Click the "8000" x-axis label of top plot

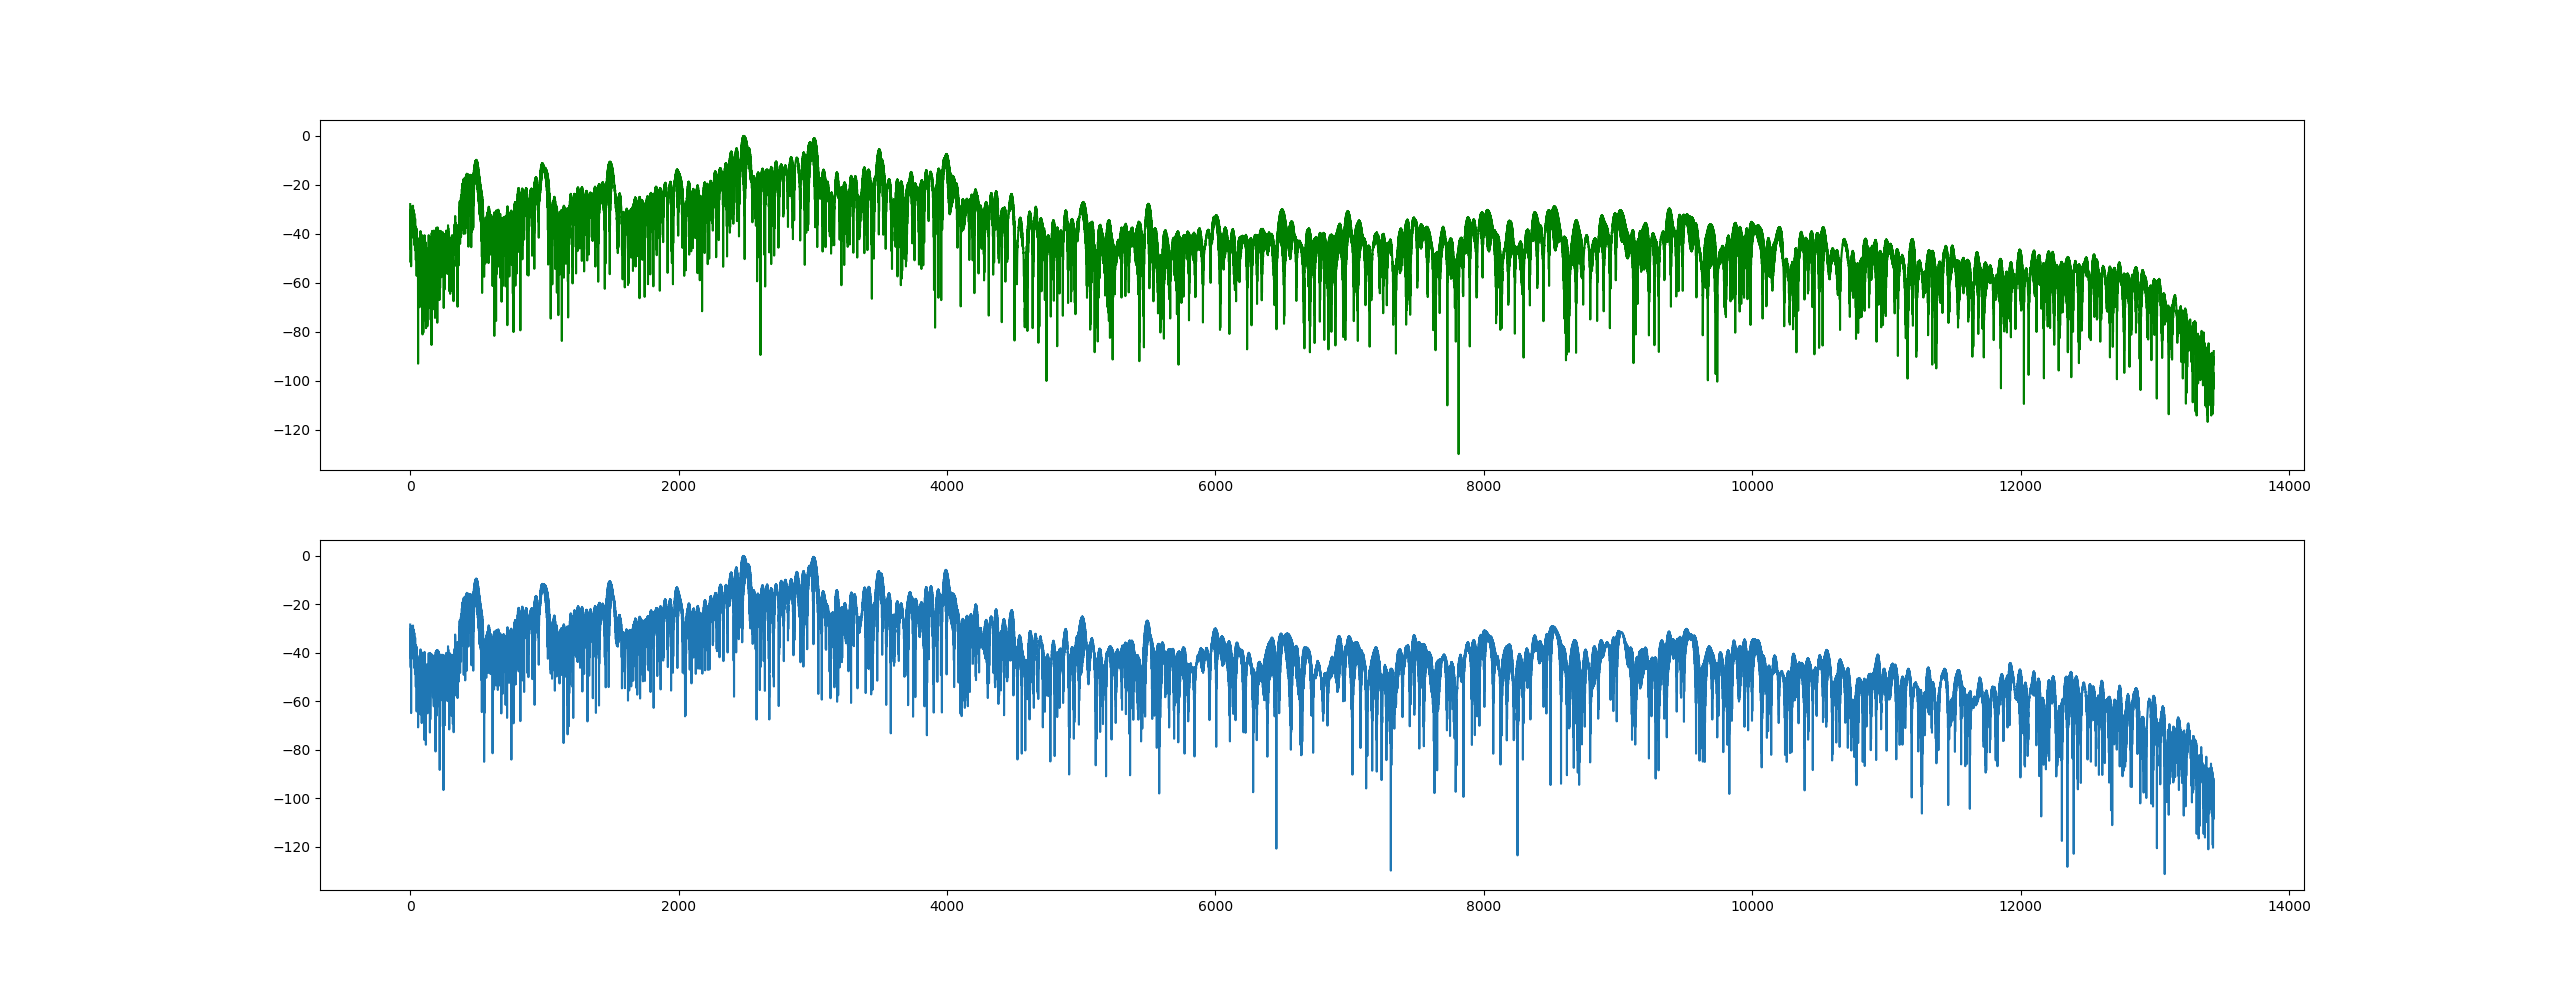(x=1483, y=487)
